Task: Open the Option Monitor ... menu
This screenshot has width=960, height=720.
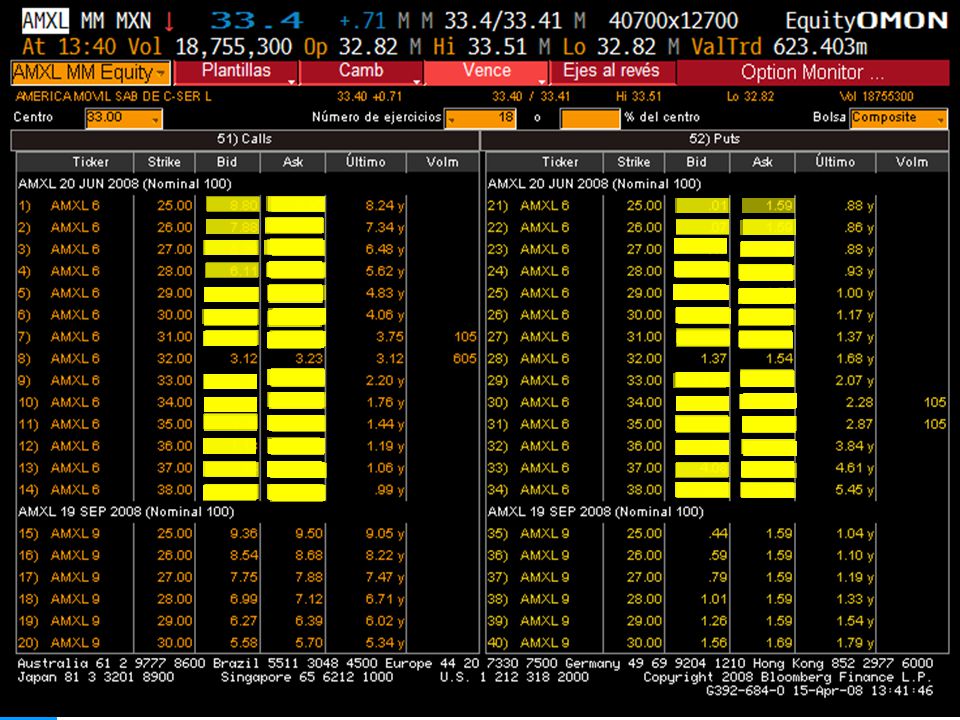Action: point(812,73)
